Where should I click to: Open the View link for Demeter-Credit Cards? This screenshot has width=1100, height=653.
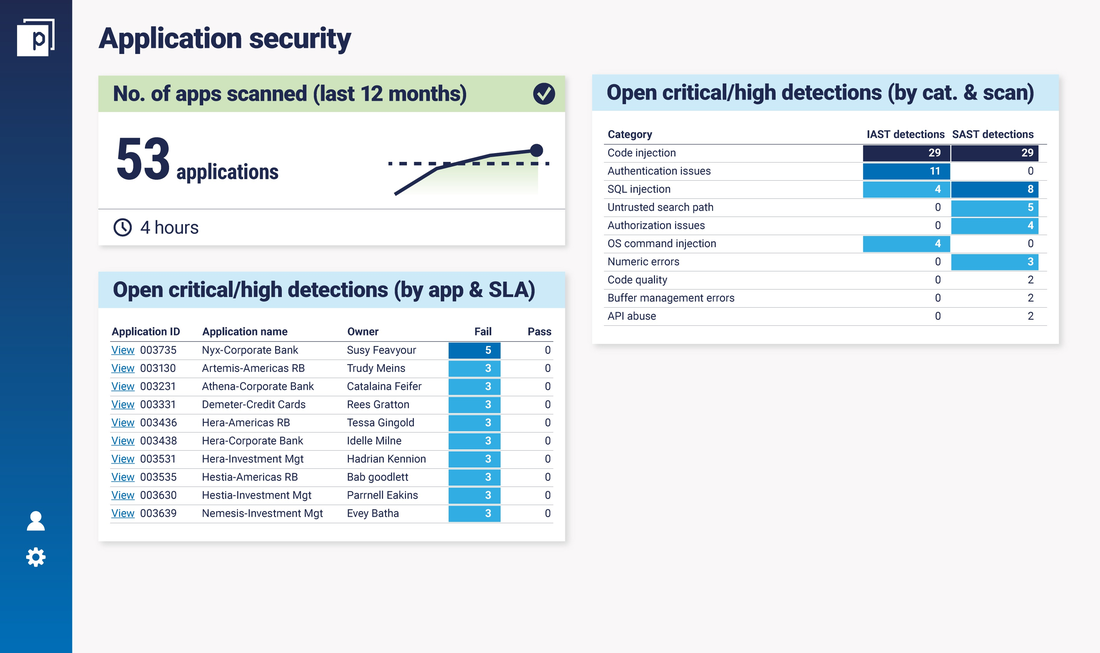pyautogui.click(x=122, y=404)
